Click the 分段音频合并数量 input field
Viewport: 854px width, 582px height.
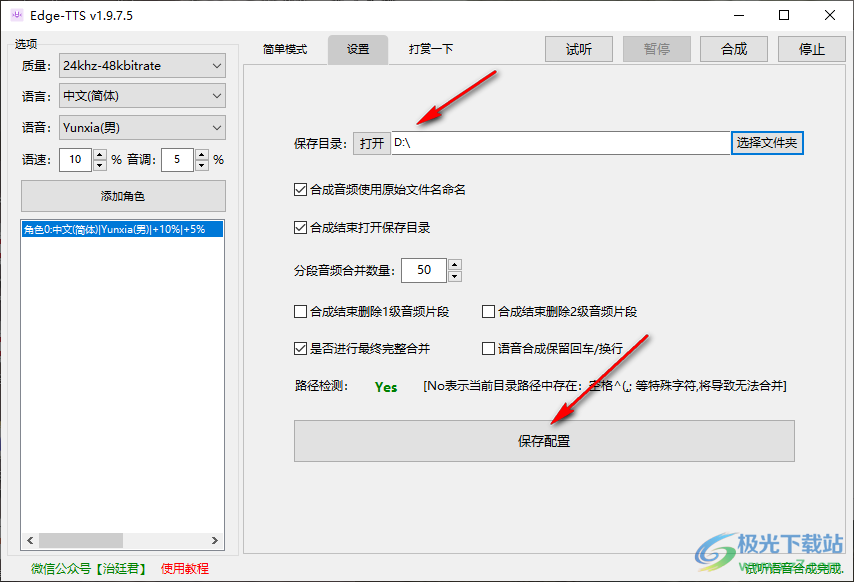(x=424, y=270)
